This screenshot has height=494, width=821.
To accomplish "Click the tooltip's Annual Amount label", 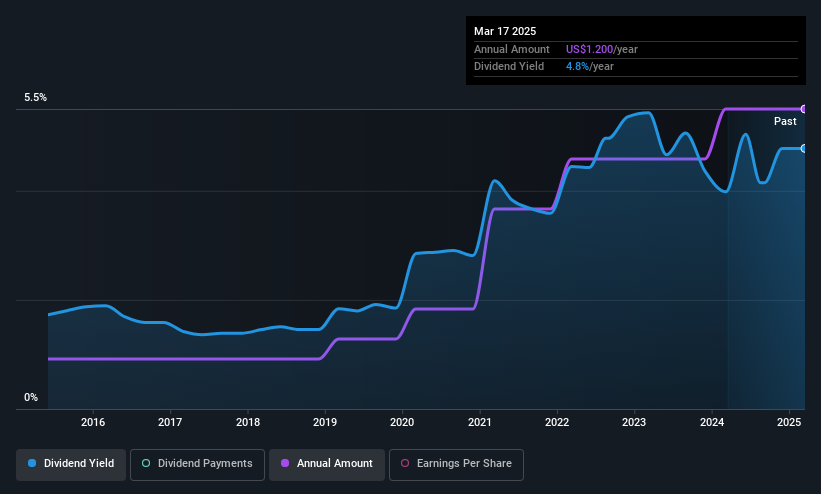I will coord(512,49).
